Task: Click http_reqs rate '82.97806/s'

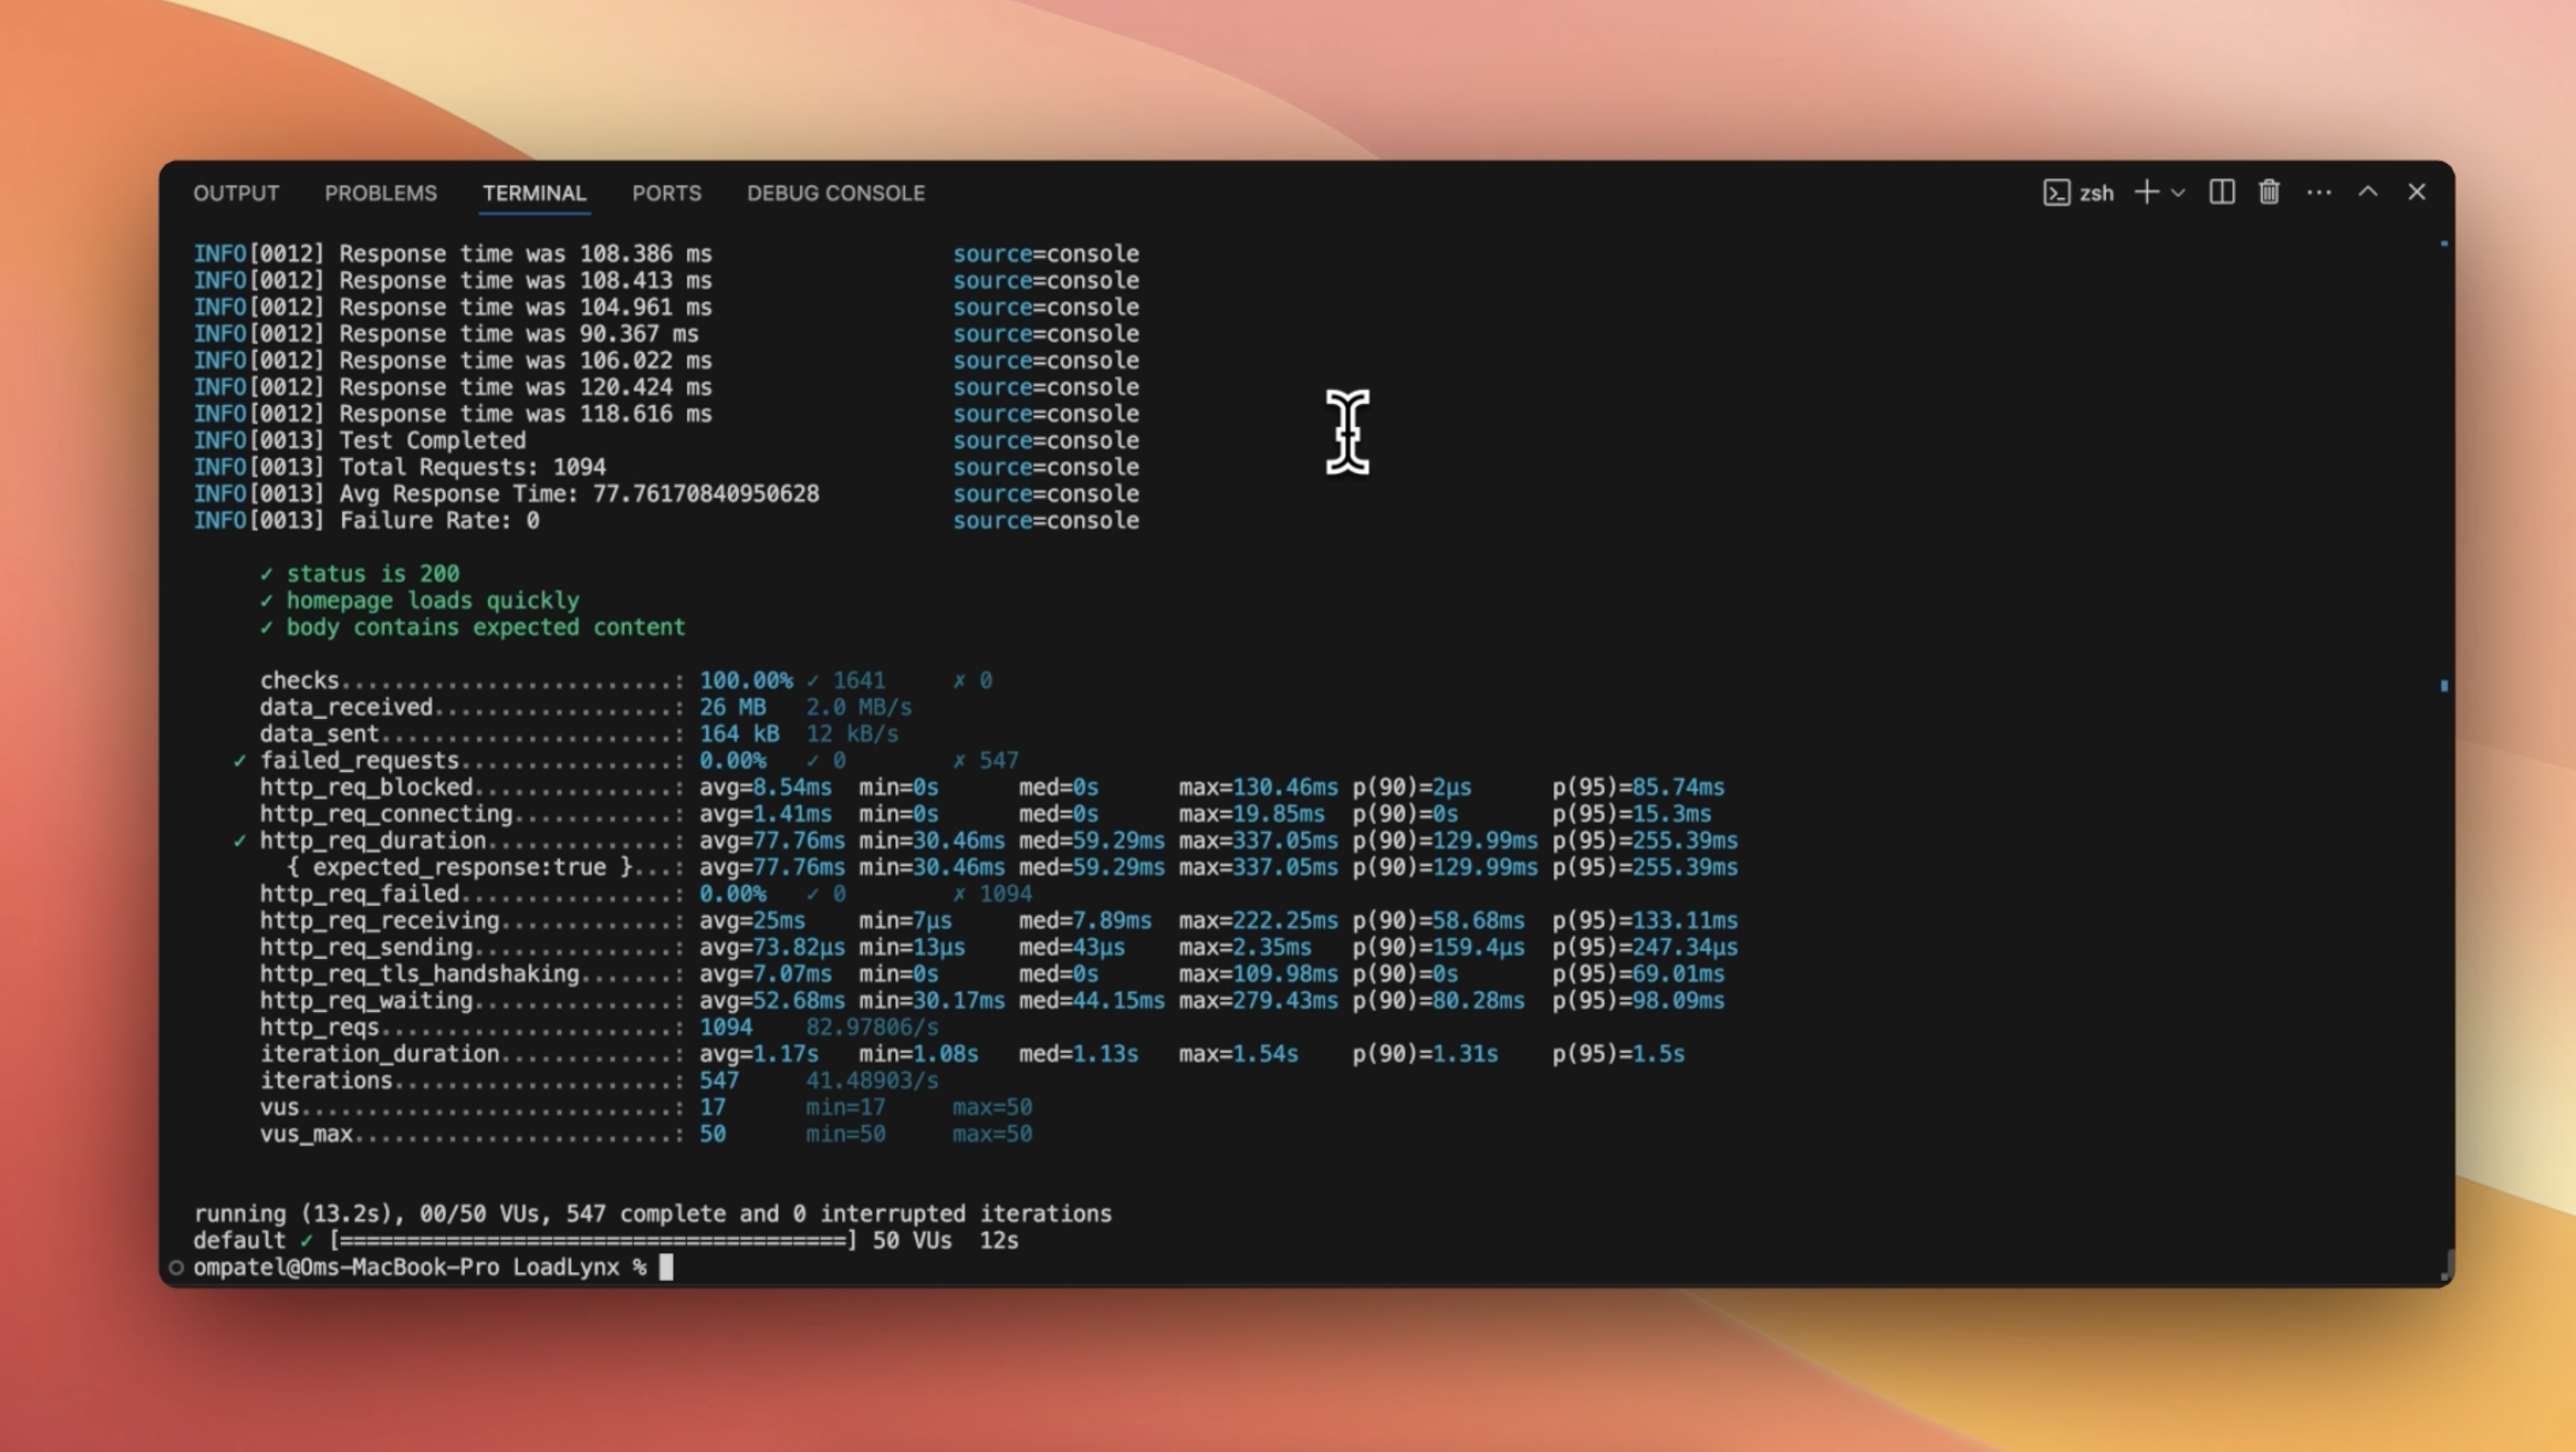Action: click(x=872, y=1028)
